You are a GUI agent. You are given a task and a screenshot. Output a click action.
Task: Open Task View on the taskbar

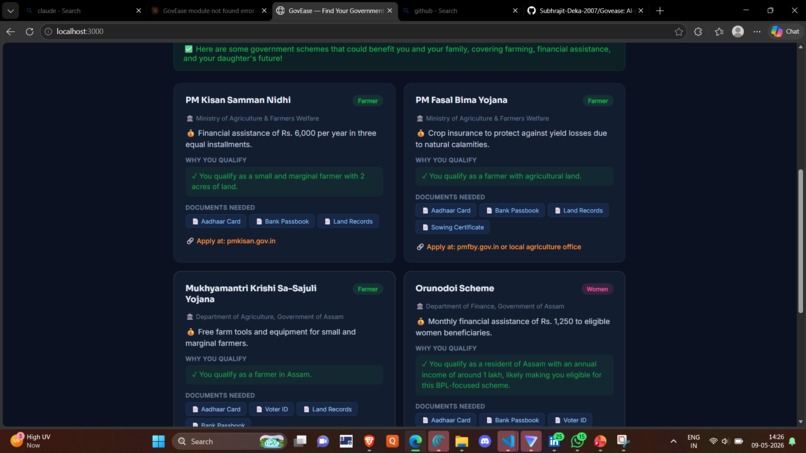(300, 441)
